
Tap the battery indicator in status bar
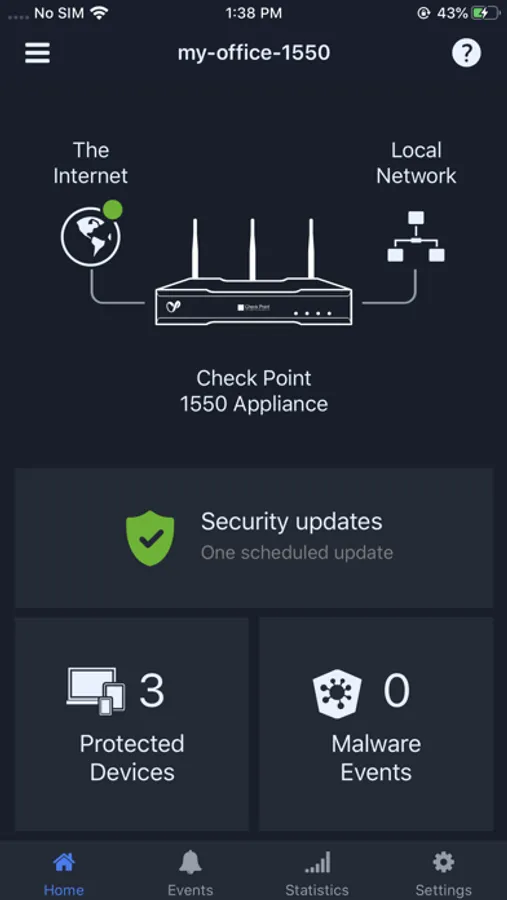[486, 13]
